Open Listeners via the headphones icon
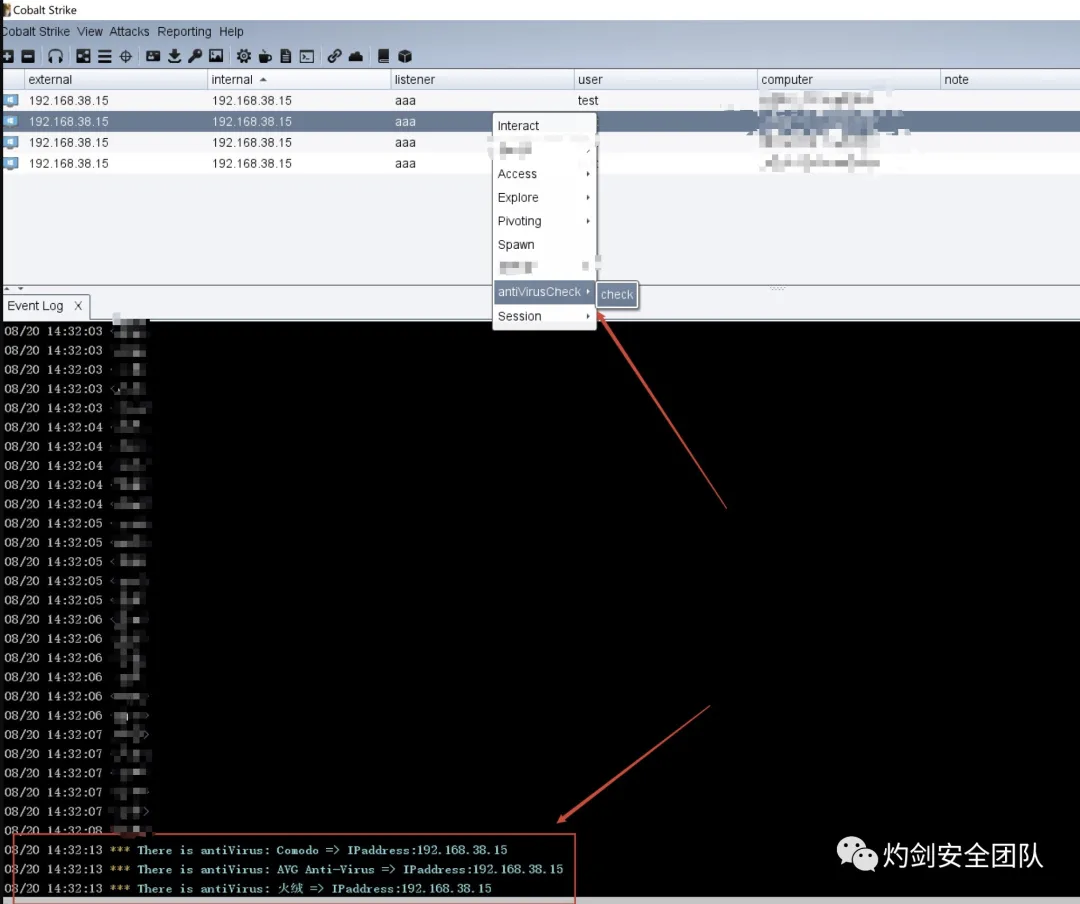The image size is (1080, 904). tap(56, 56)
